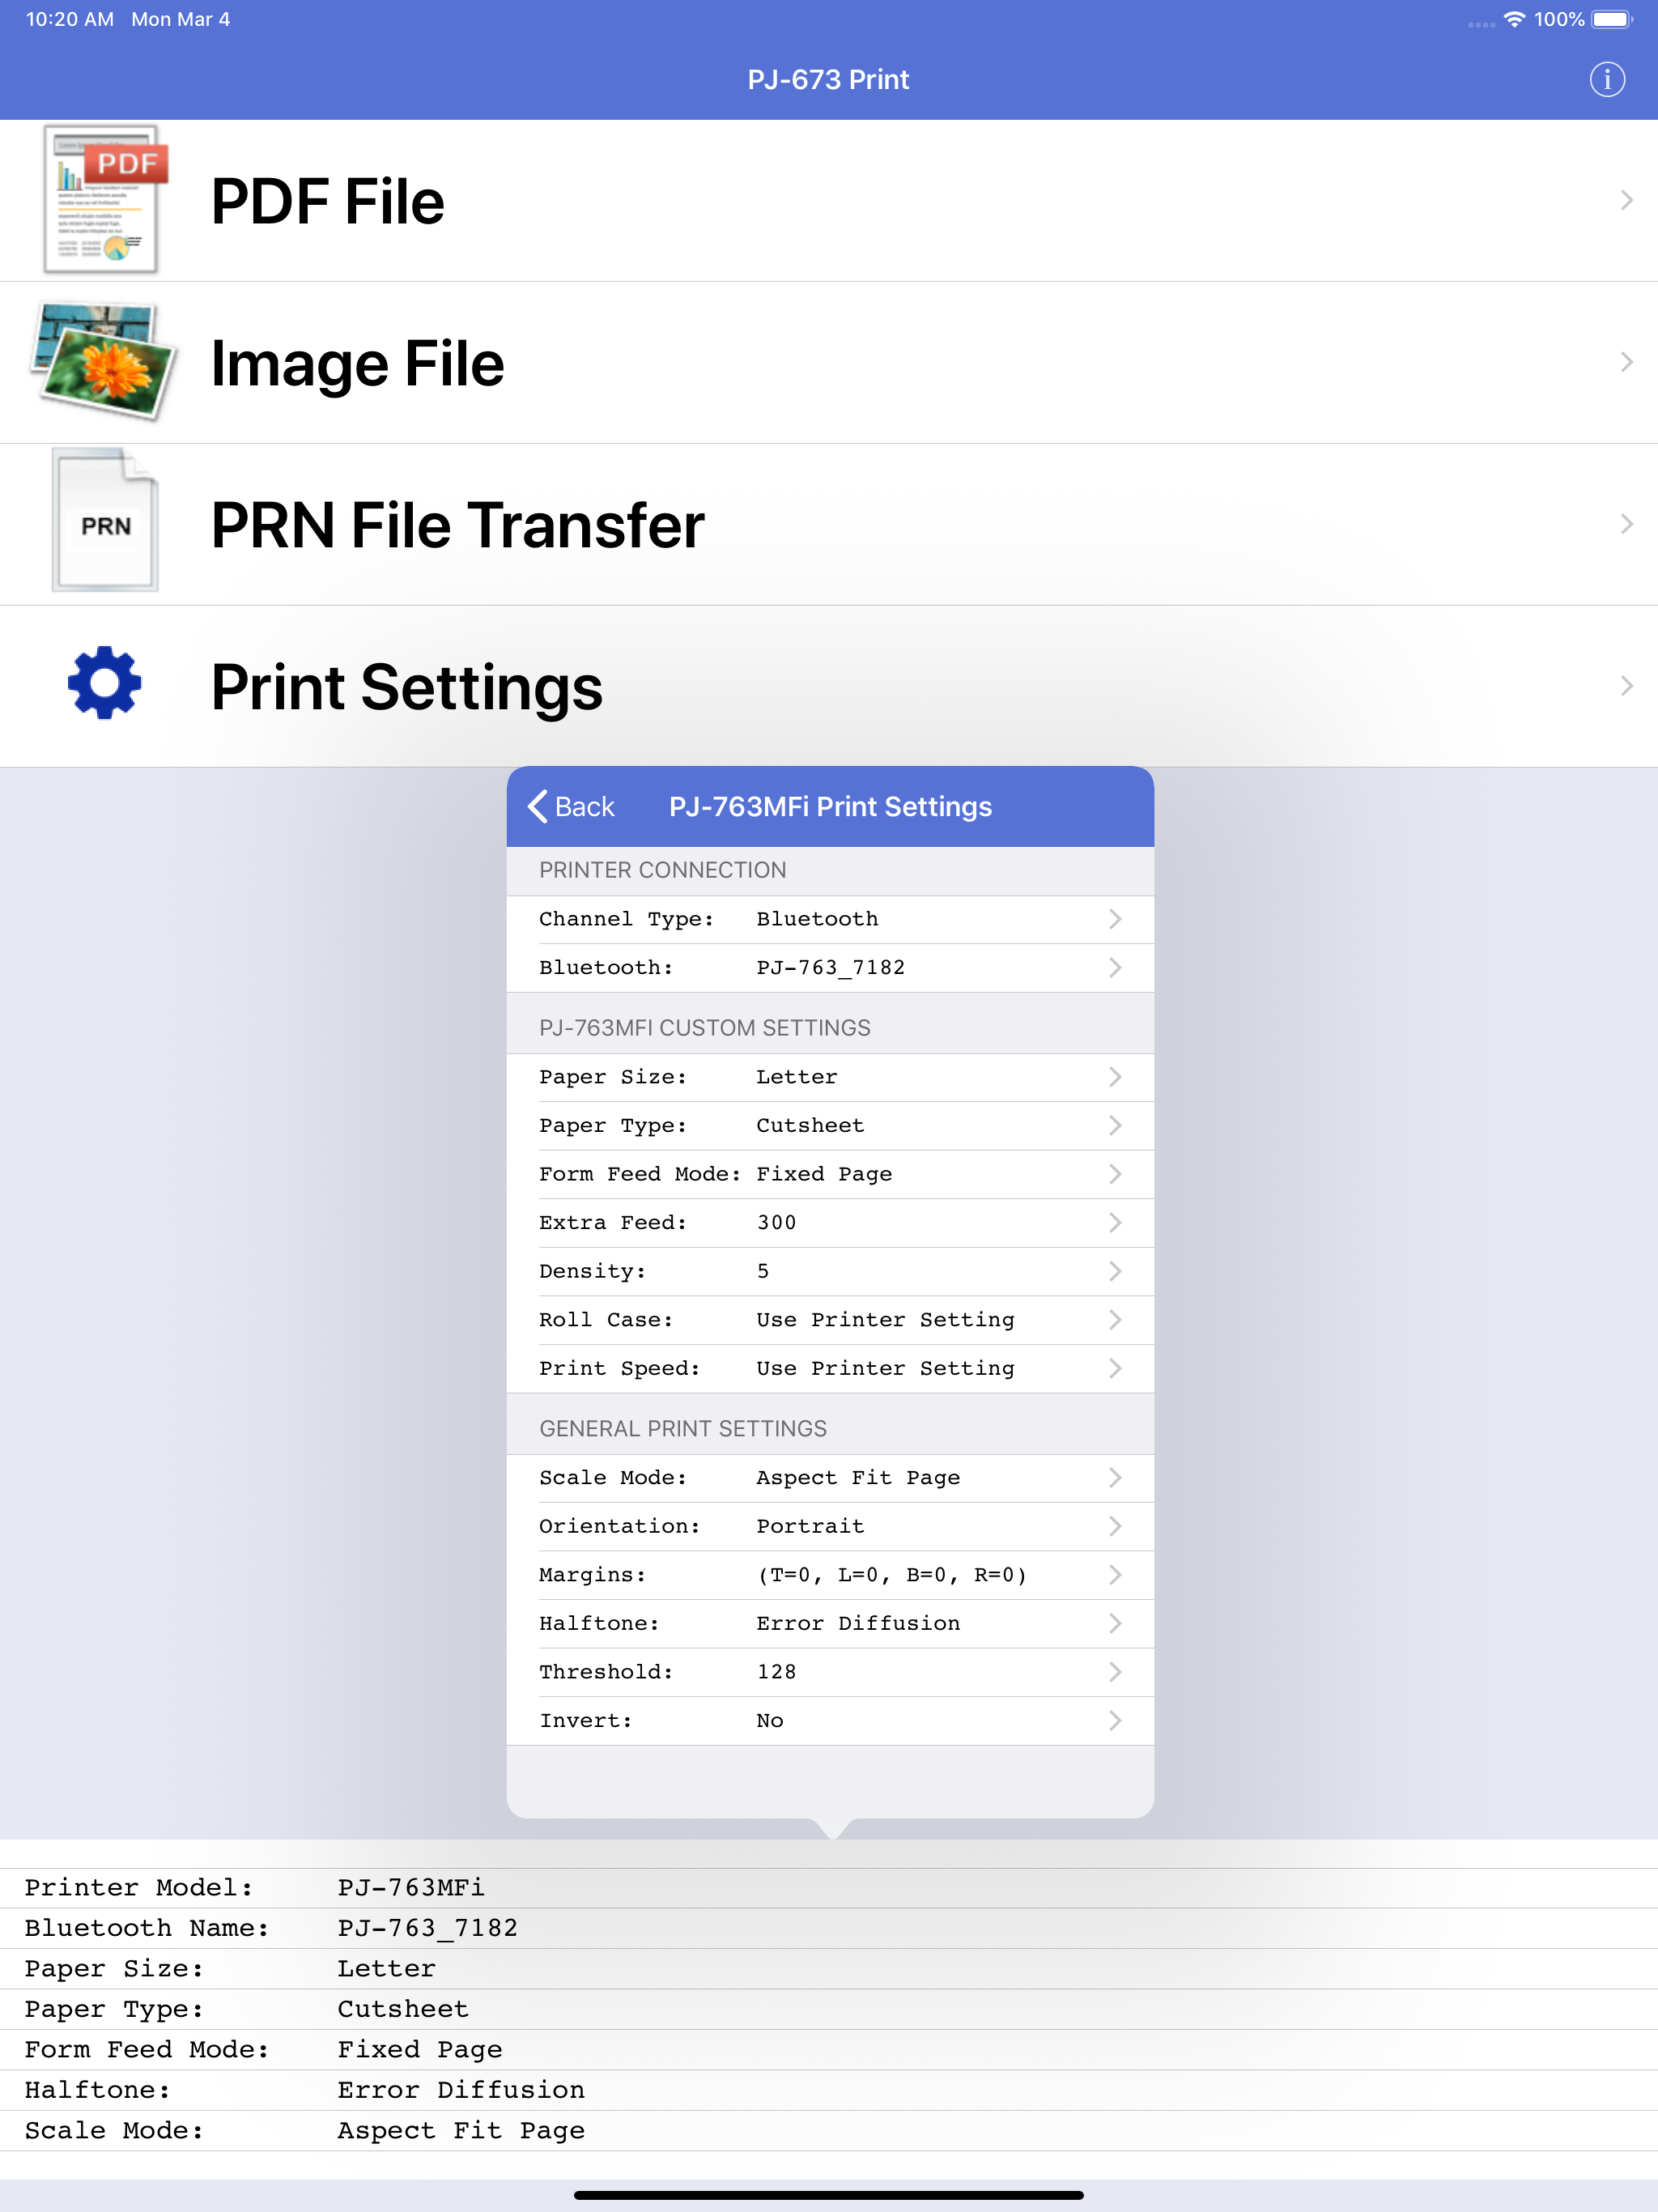Tap the info icon in title bar

[1607, 79]
